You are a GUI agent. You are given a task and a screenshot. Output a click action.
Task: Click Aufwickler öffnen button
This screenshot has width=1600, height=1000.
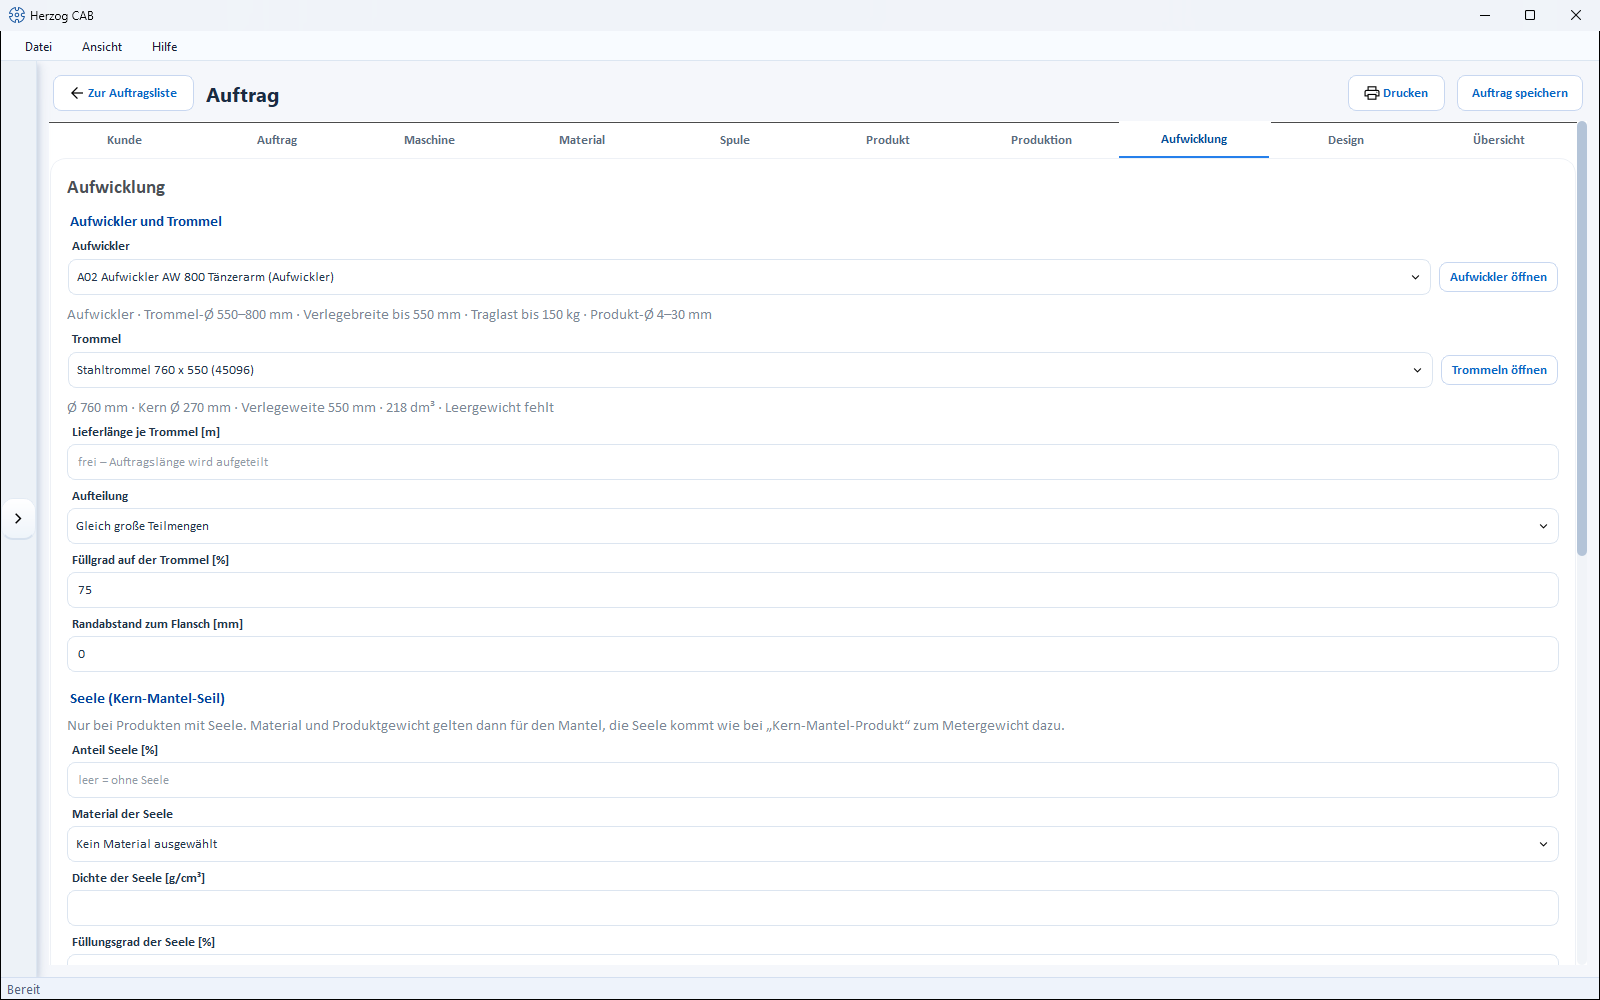(1498, 277)
